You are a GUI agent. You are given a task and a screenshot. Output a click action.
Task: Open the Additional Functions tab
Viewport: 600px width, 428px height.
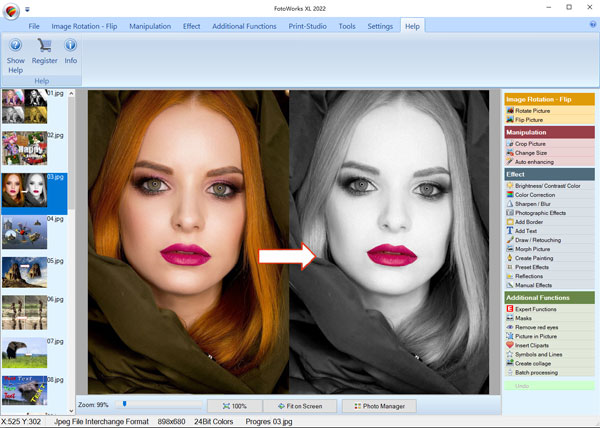click(x=244, y=26)
